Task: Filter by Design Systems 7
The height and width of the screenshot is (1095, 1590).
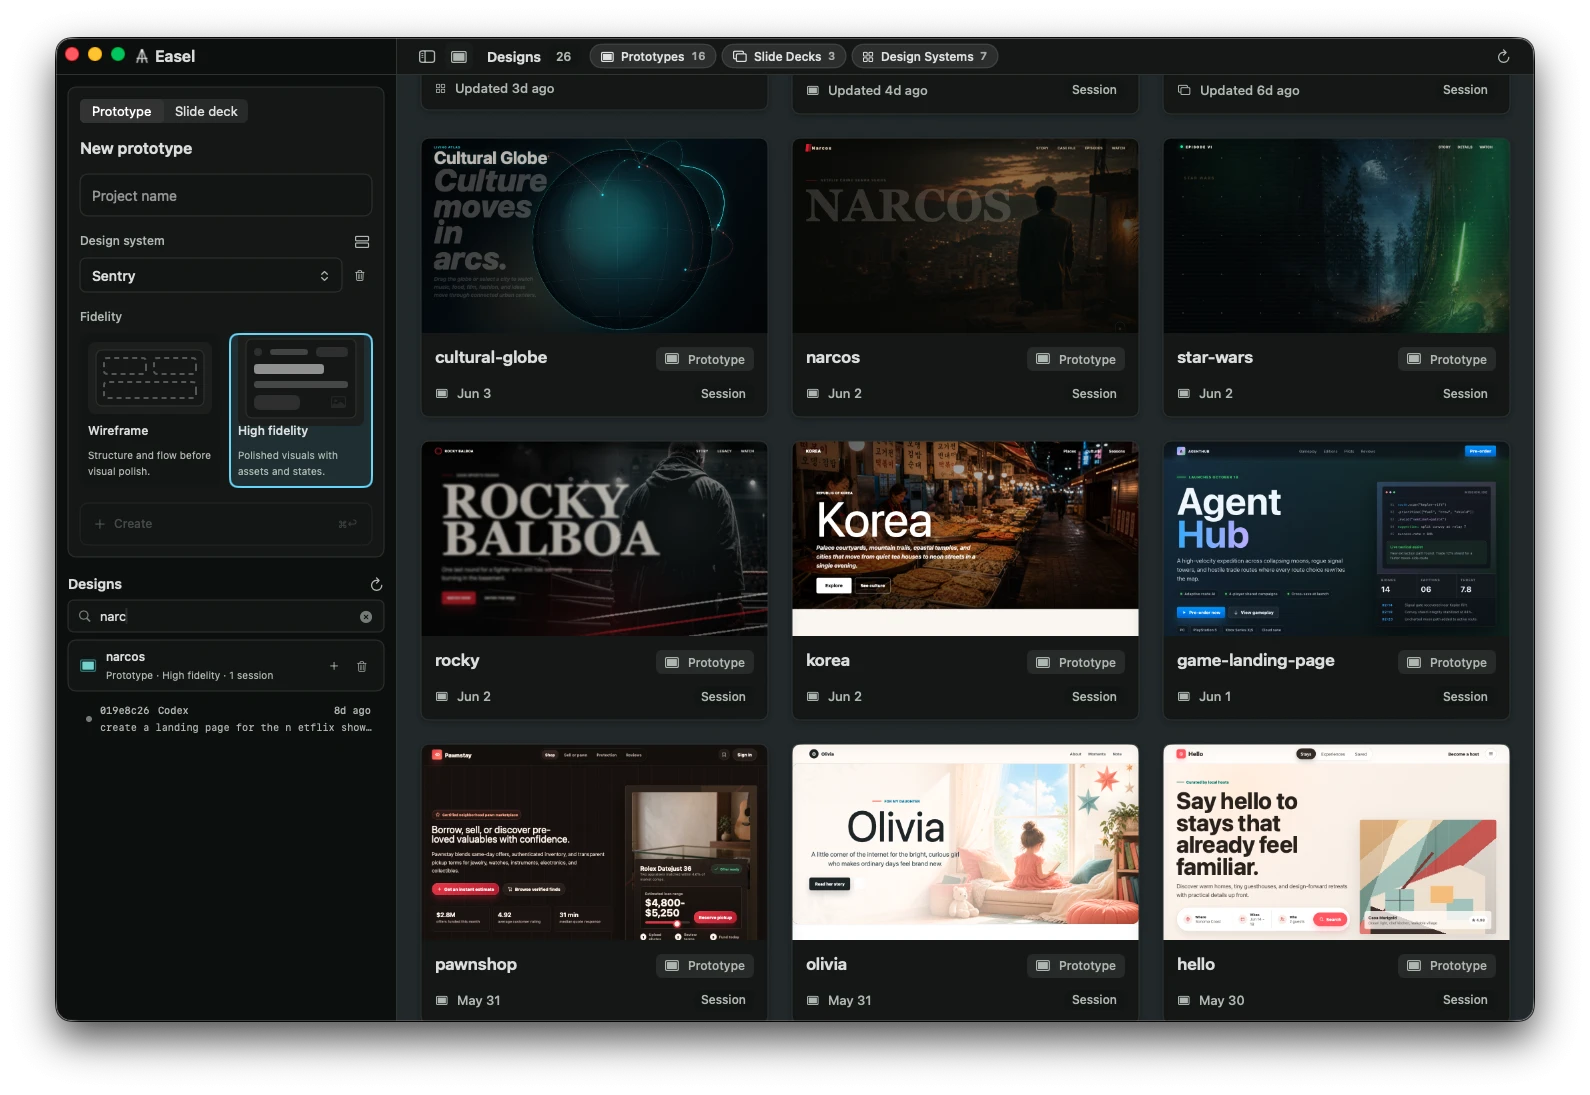Action: tap(925, 57)
